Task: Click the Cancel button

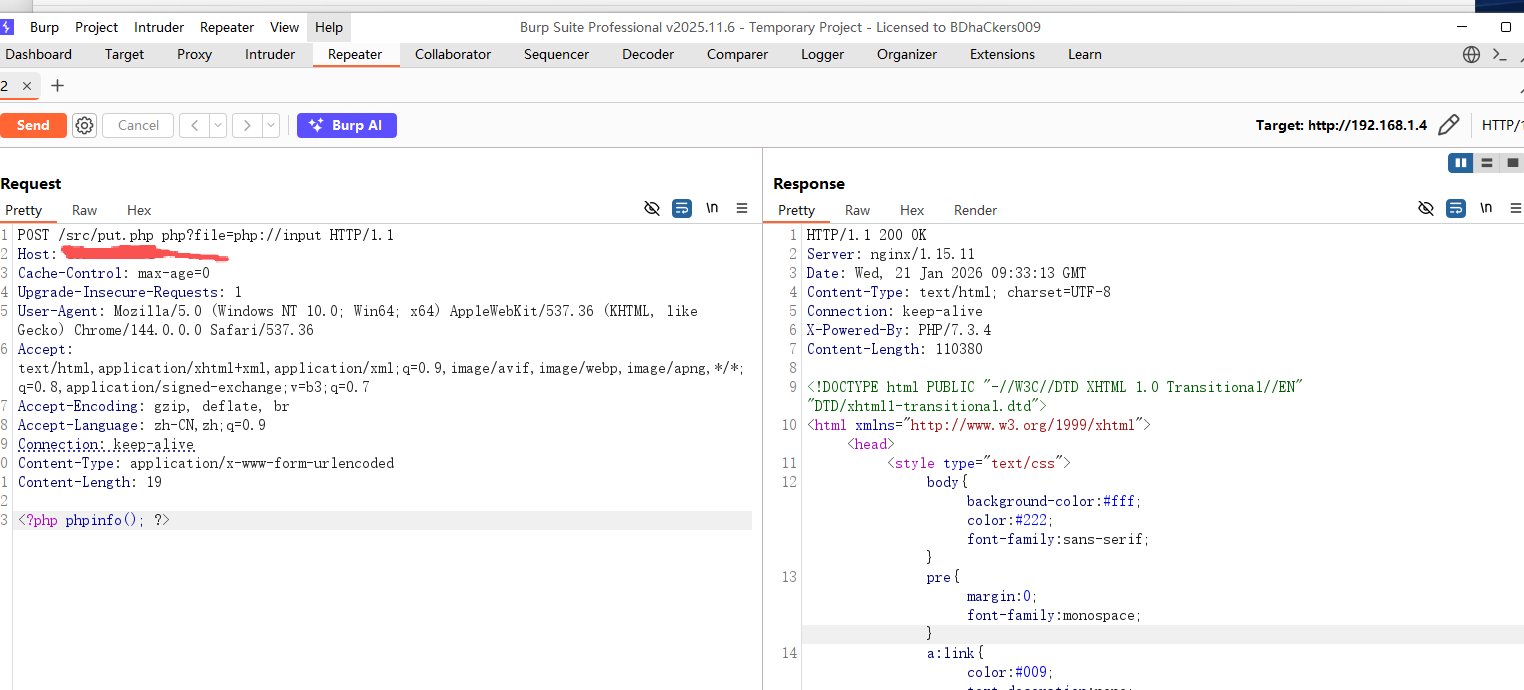Action: [x=138, y=125]
